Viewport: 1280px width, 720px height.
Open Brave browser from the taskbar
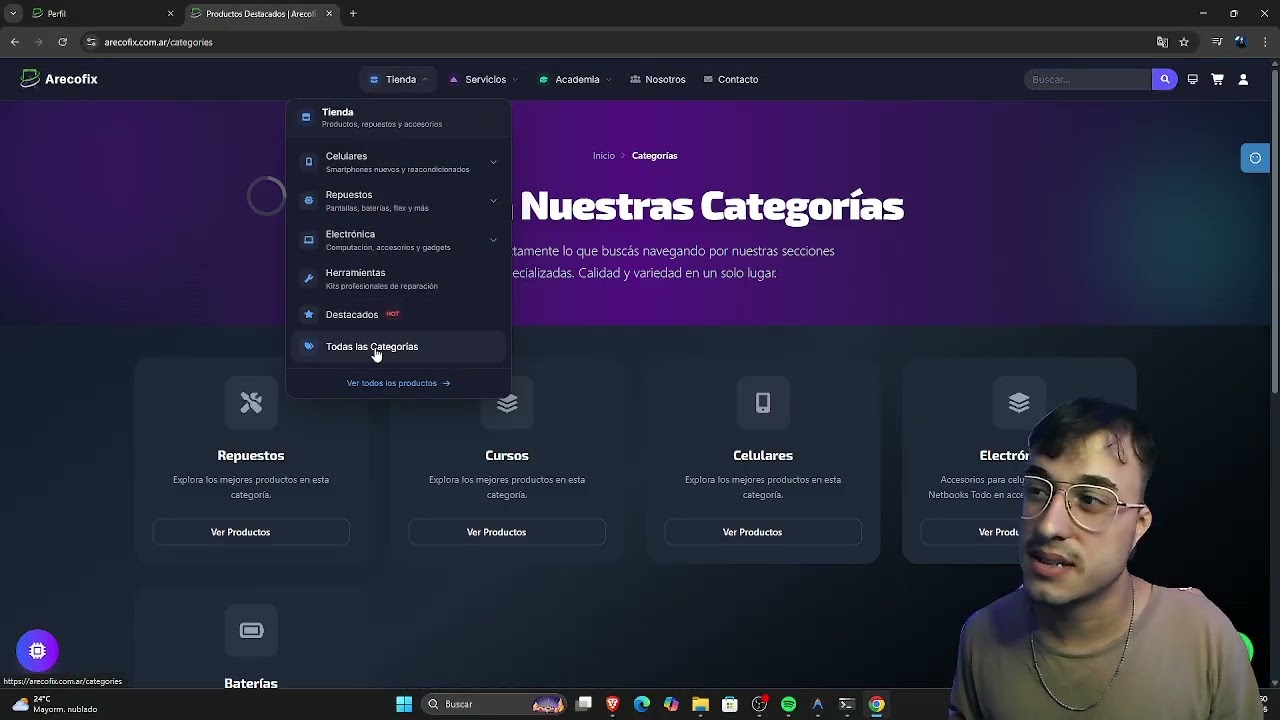click(x=612, y=704)
